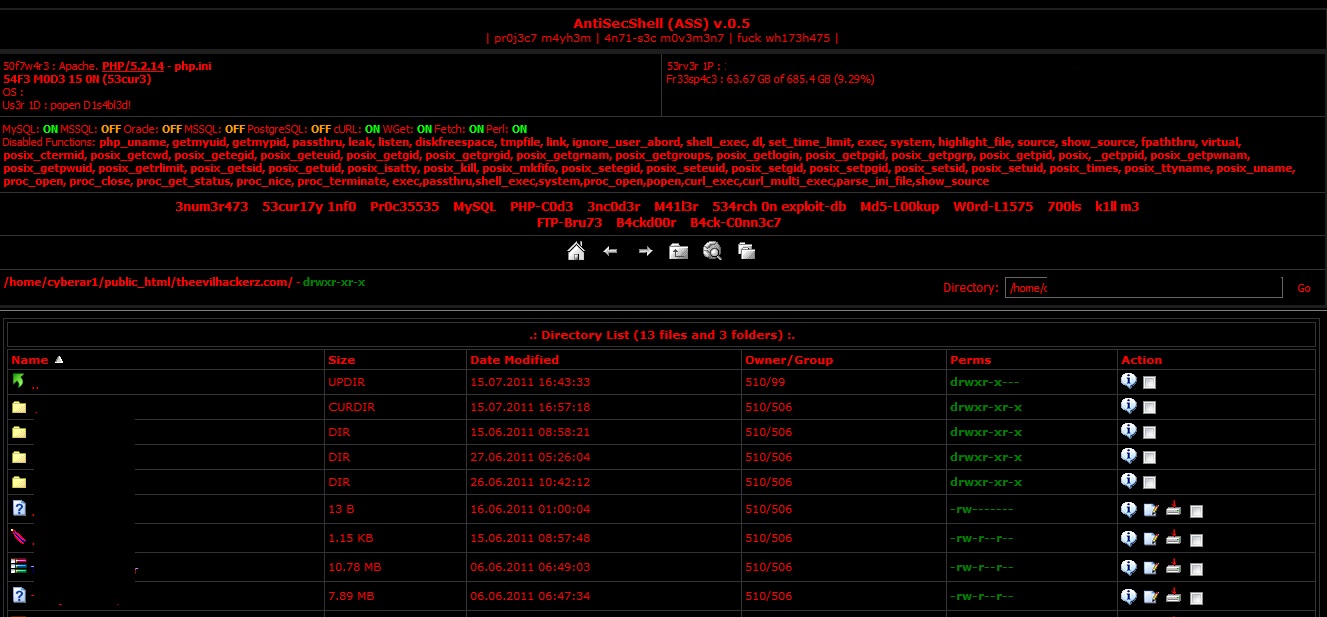Click the PHP/5.2.14 link
Screen dimensions: 1327x617
click(133, 66)
